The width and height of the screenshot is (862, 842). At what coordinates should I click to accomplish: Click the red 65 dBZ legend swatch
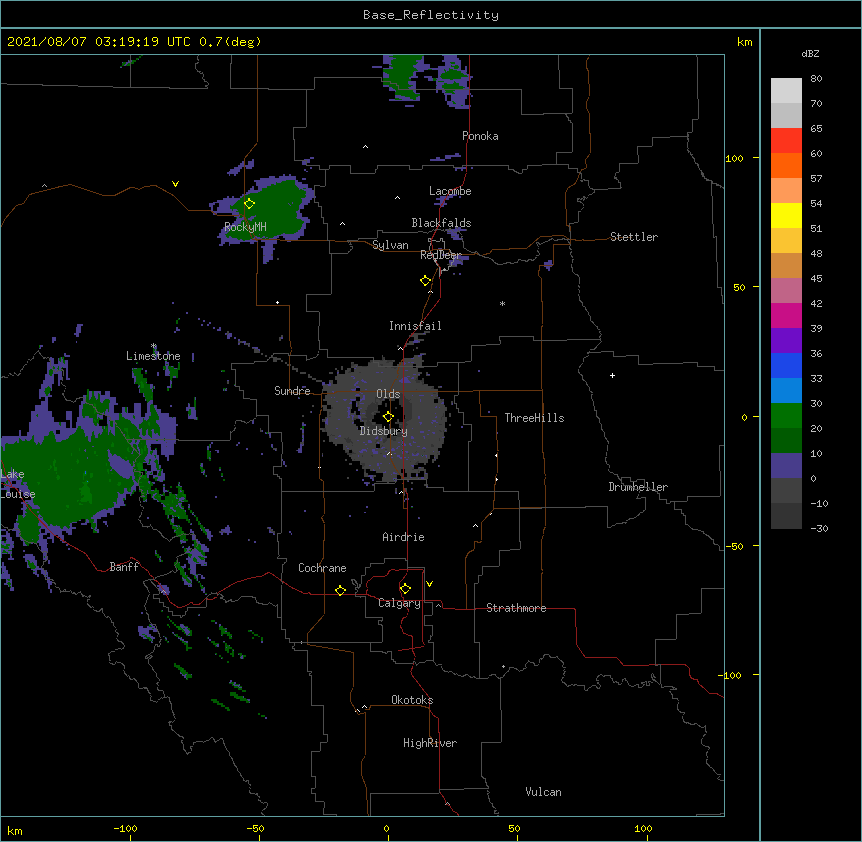point(786,141)
